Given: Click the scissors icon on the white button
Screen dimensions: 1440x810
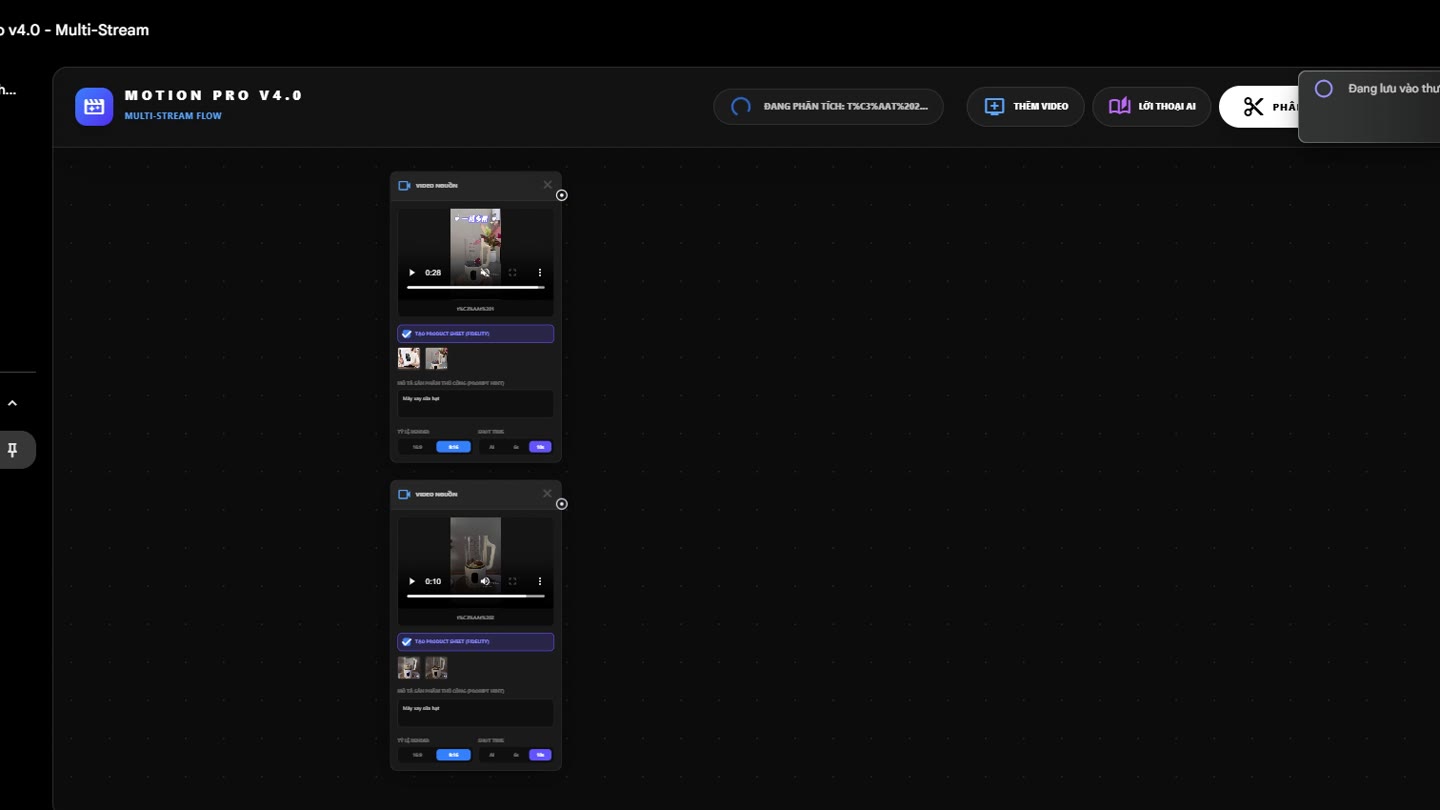Looking at the screenshot, I should (x=1253, y=107).
